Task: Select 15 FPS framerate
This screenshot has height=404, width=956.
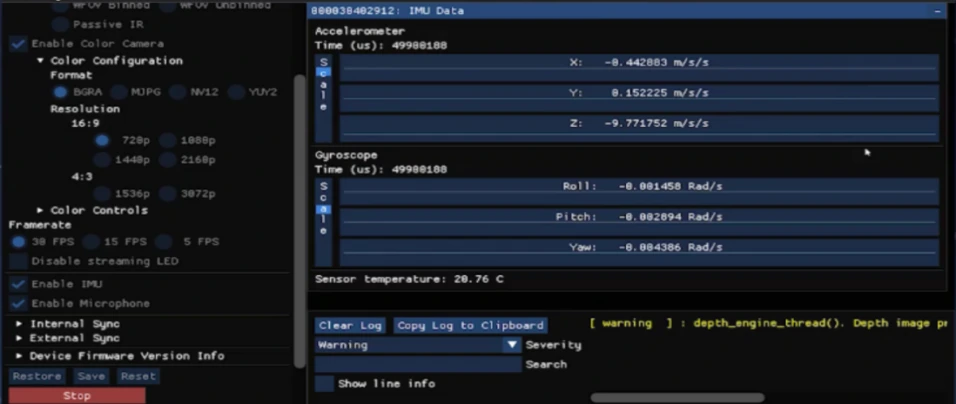Action: click(91, 242)
